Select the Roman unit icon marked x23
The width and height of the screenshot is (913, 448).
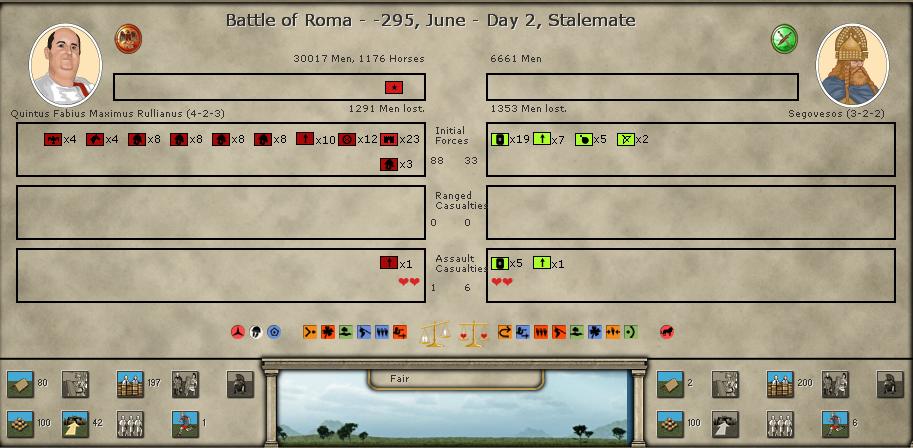[x=389, y=140]
